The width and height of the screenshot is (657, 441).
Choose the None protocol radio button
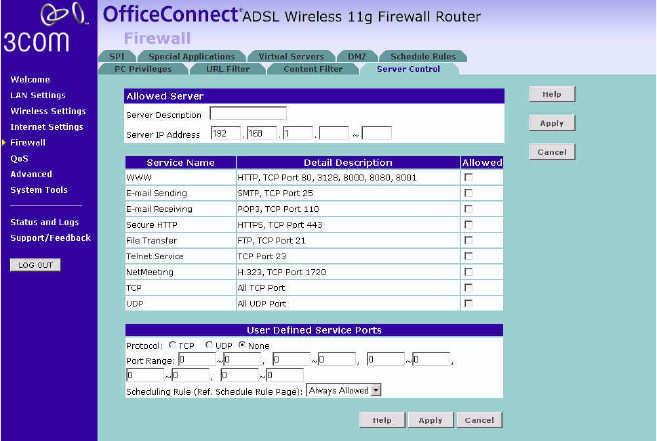point(242,345)
